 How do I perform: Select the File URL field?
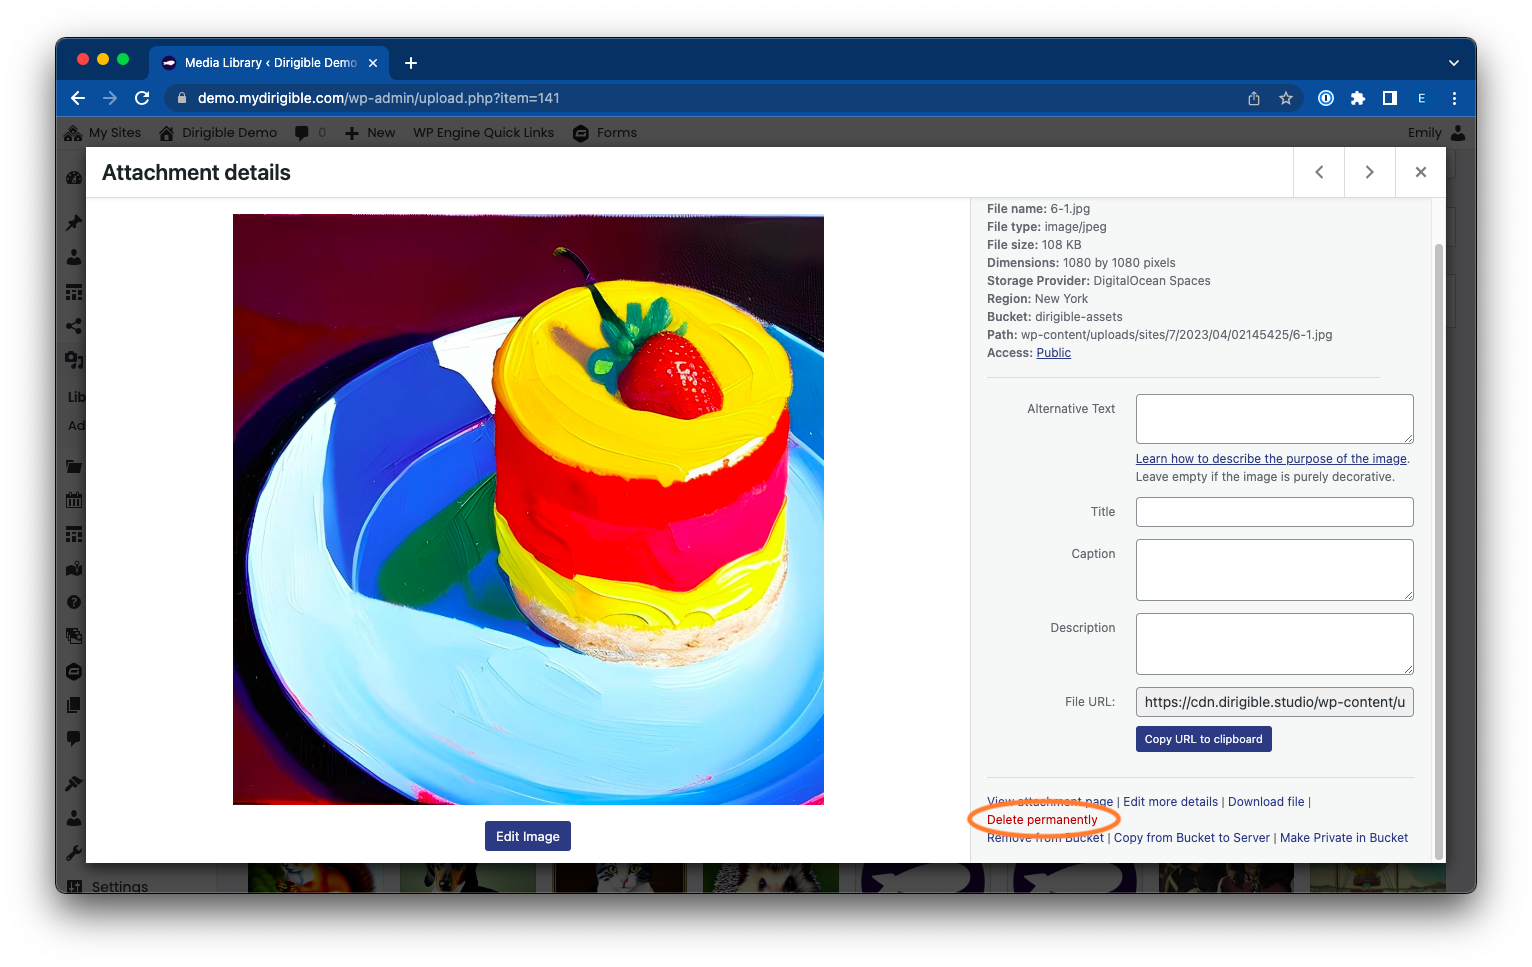1274,702
